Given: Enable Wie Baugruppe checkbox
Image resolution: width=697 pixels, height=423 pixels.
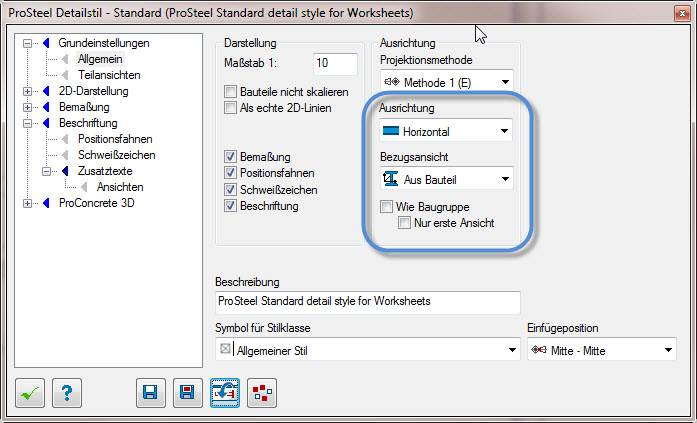Looking at the screenshot, I should click(x=386, y=207).
